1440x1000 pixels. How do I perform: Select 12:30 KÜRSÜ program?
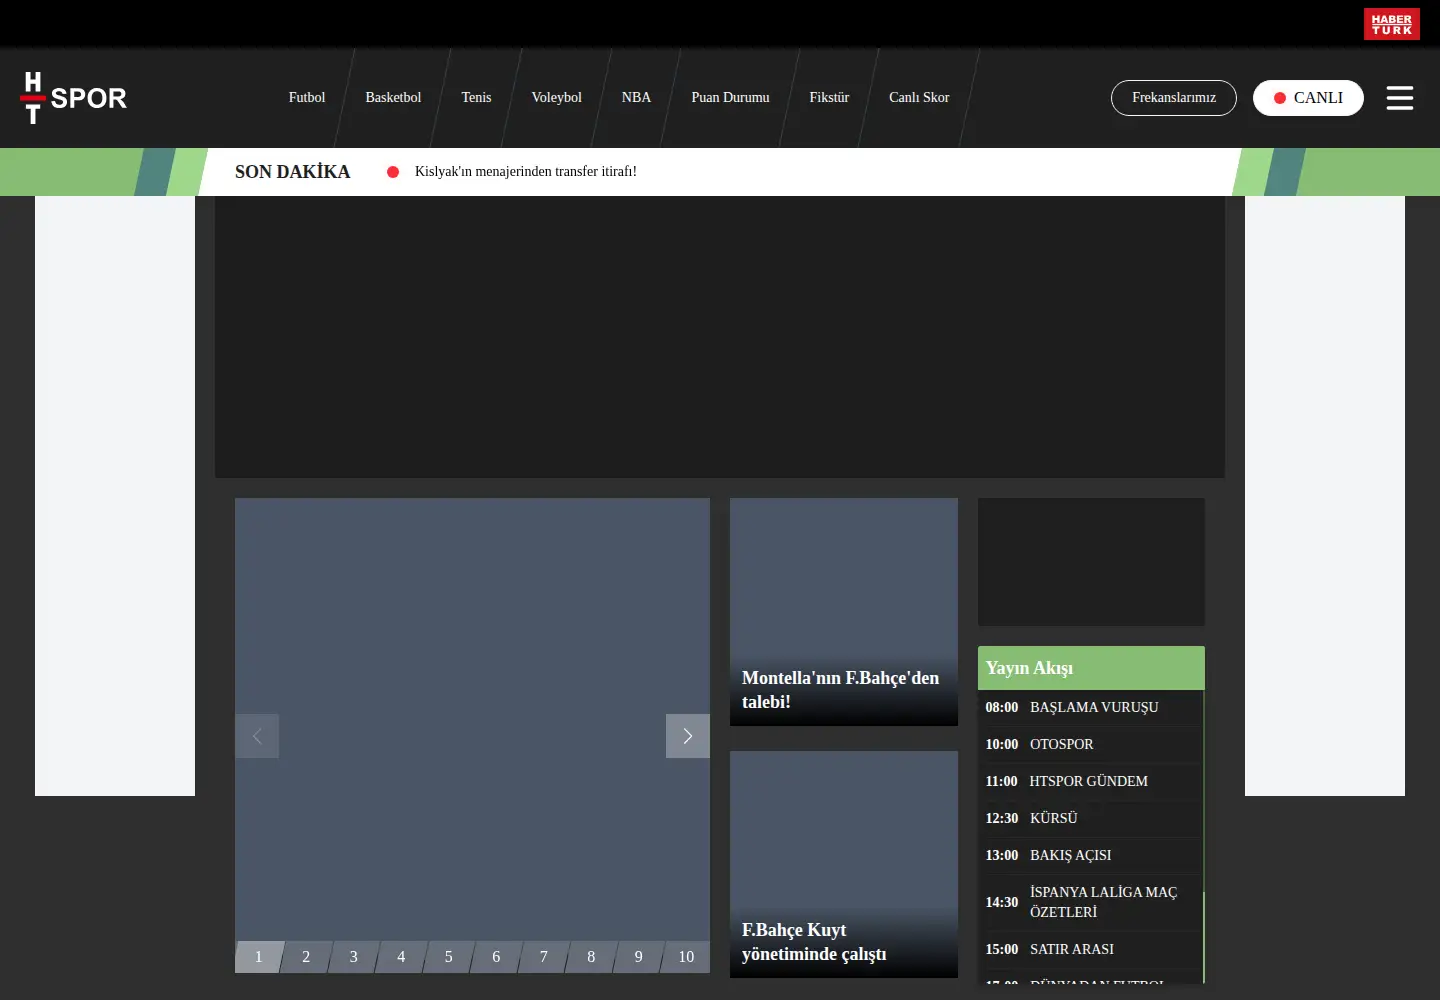tap(1090, 818)
